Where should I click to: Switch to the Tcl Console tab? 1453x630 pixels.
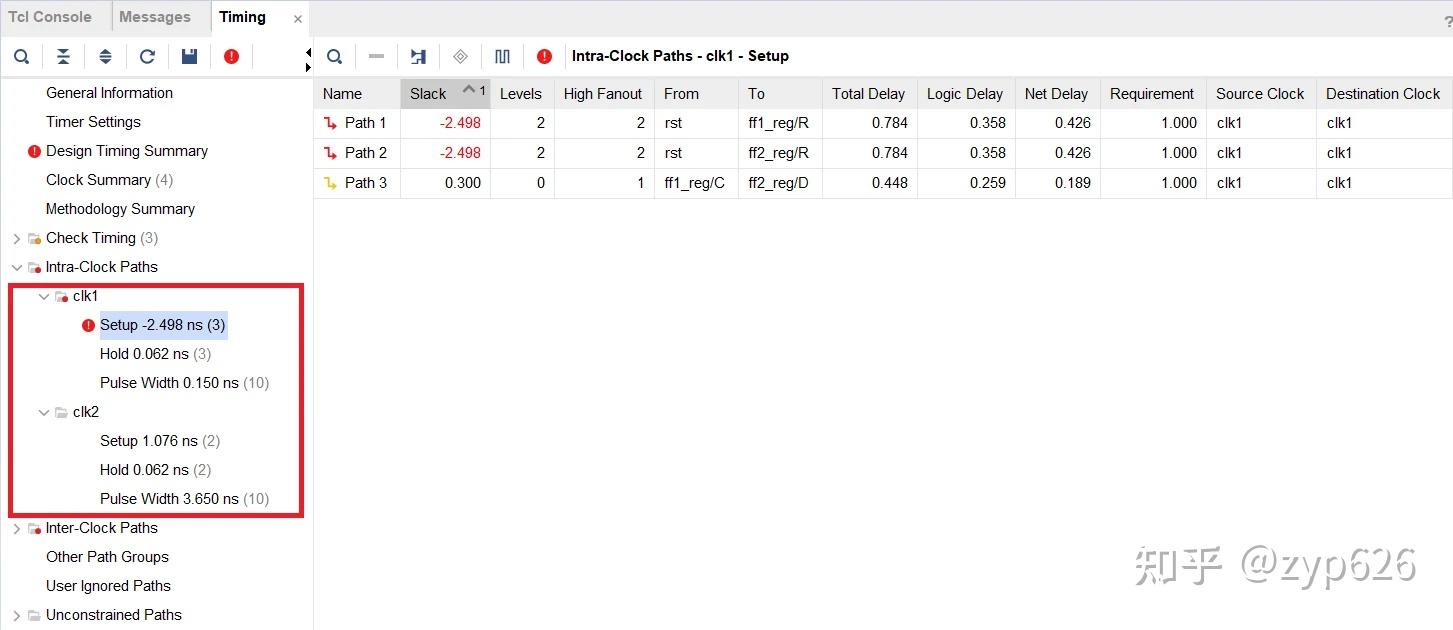click(50, 17)
